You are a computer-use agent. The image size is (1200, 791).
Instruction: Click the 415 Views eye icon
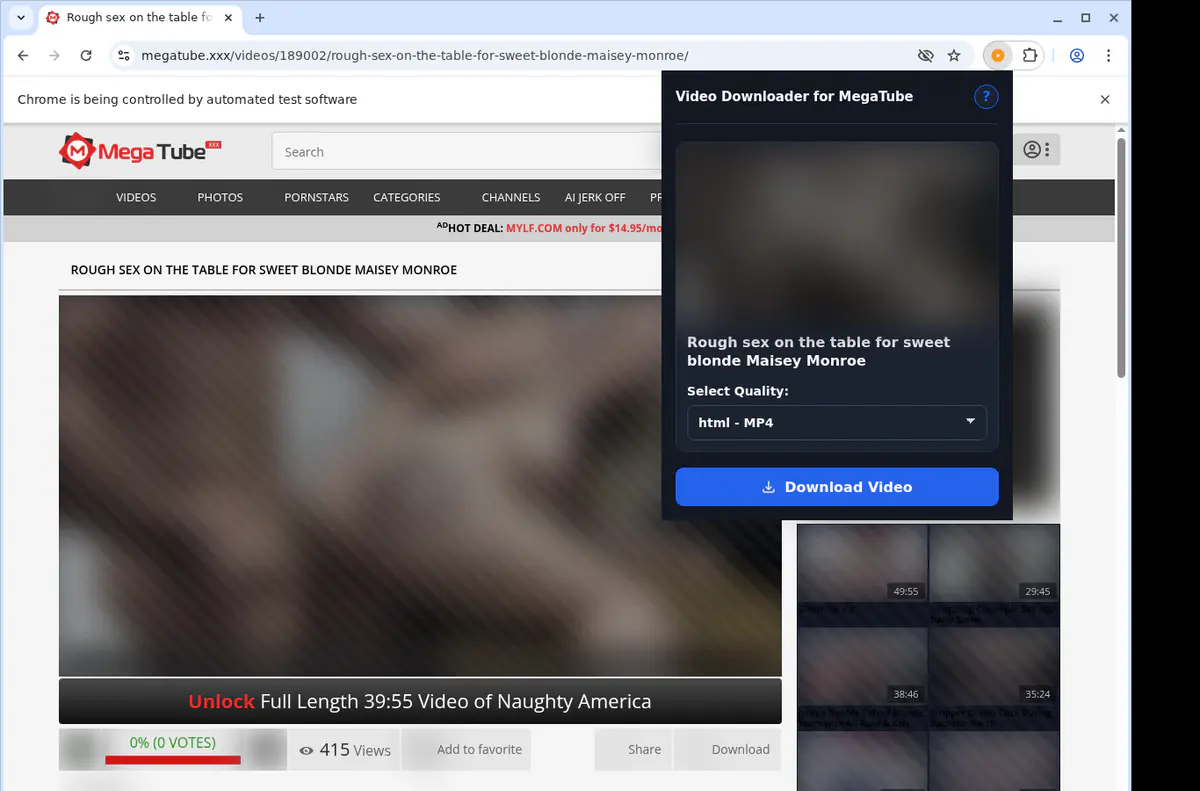pos(307,750)
